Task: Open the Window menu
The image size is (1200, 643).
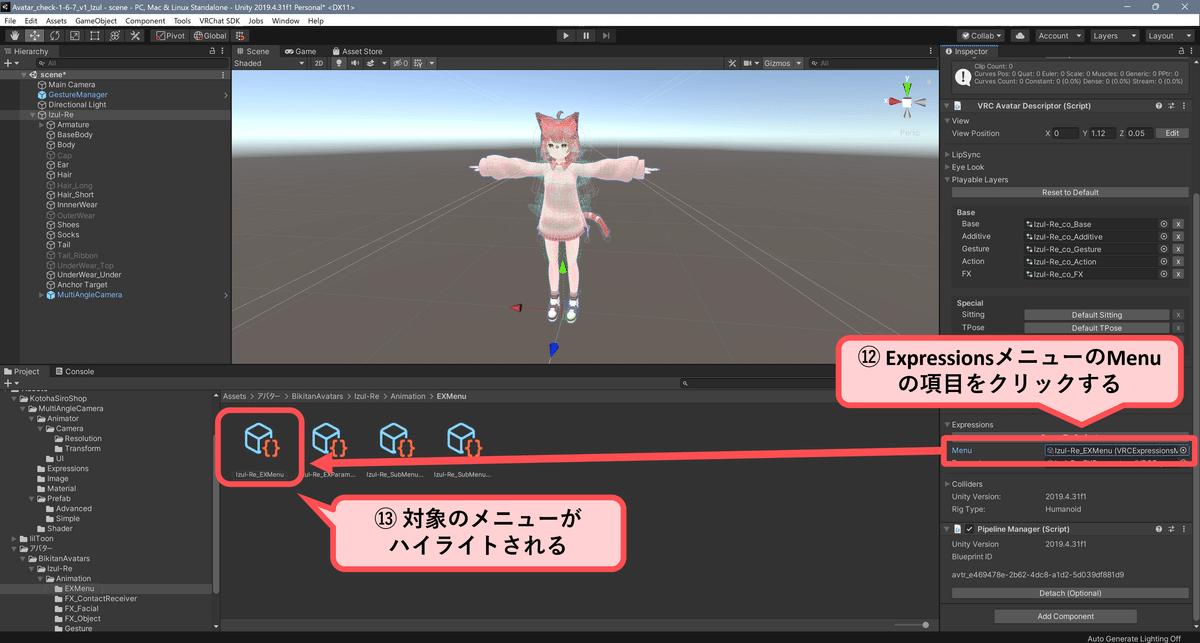Action: [x=285, y=20]
